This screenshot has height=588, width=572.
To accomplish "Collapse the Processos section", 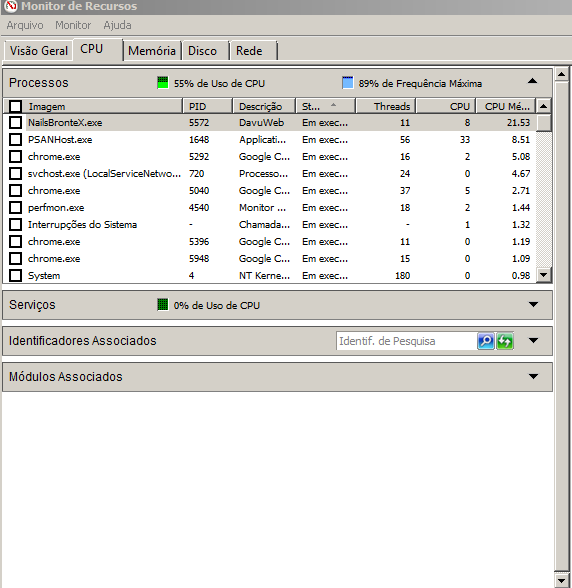I will [x=533, y=81].
